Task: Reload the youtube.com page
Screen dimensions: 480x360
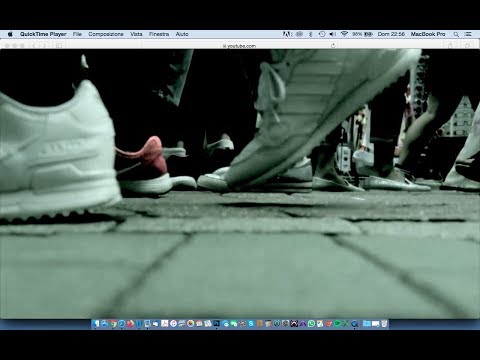Action: tap(333, 45)
